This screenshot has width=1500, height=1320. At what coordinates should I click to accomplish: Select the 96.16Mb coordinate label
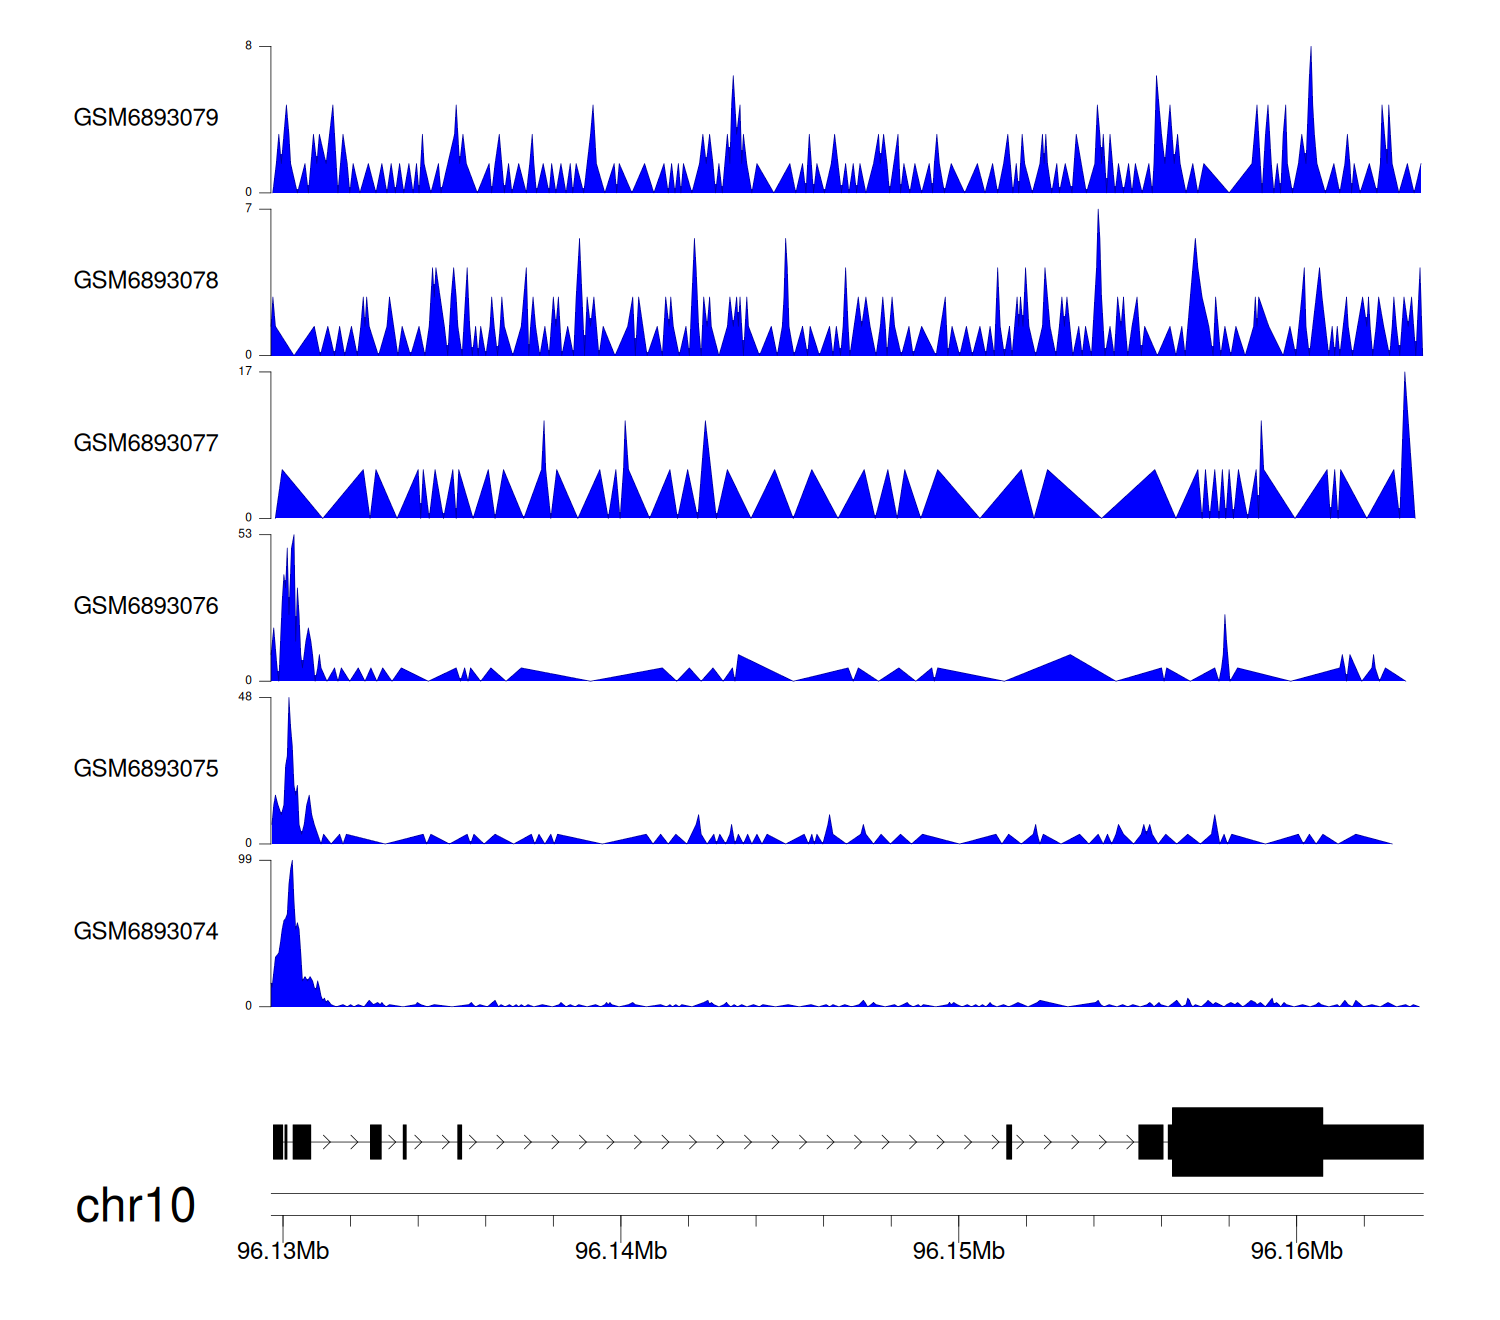click(1297, 1251)
